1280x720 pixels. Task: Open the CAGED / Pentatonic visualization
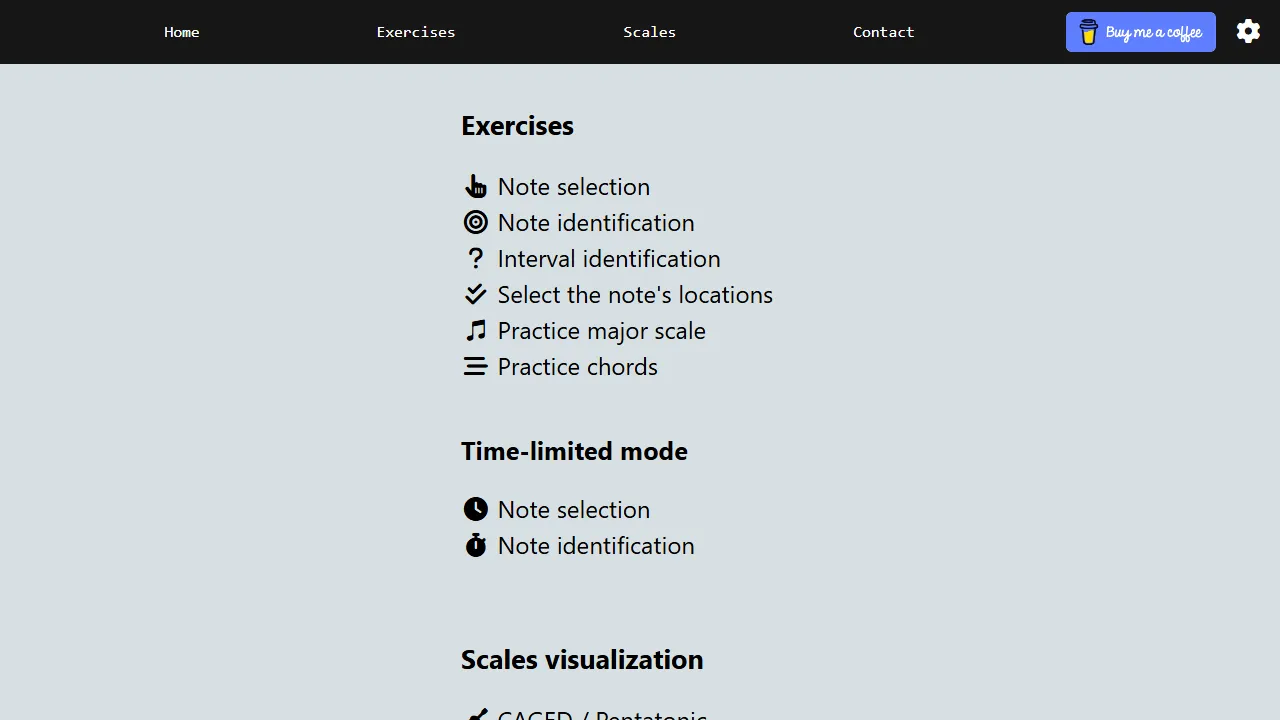[602, 714]
